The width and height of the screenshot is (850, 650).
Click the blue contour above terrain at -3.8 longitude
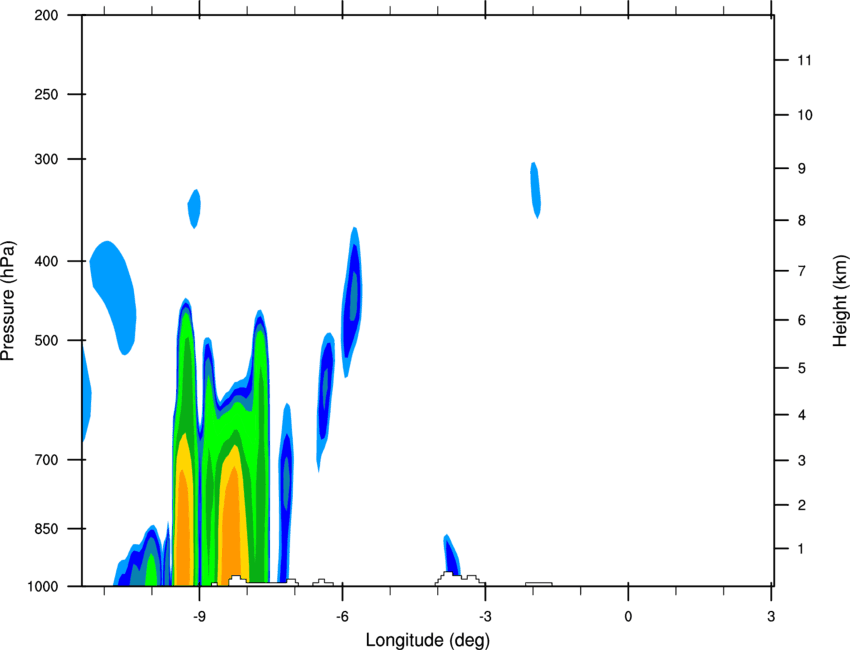click(x=451, y=556)
